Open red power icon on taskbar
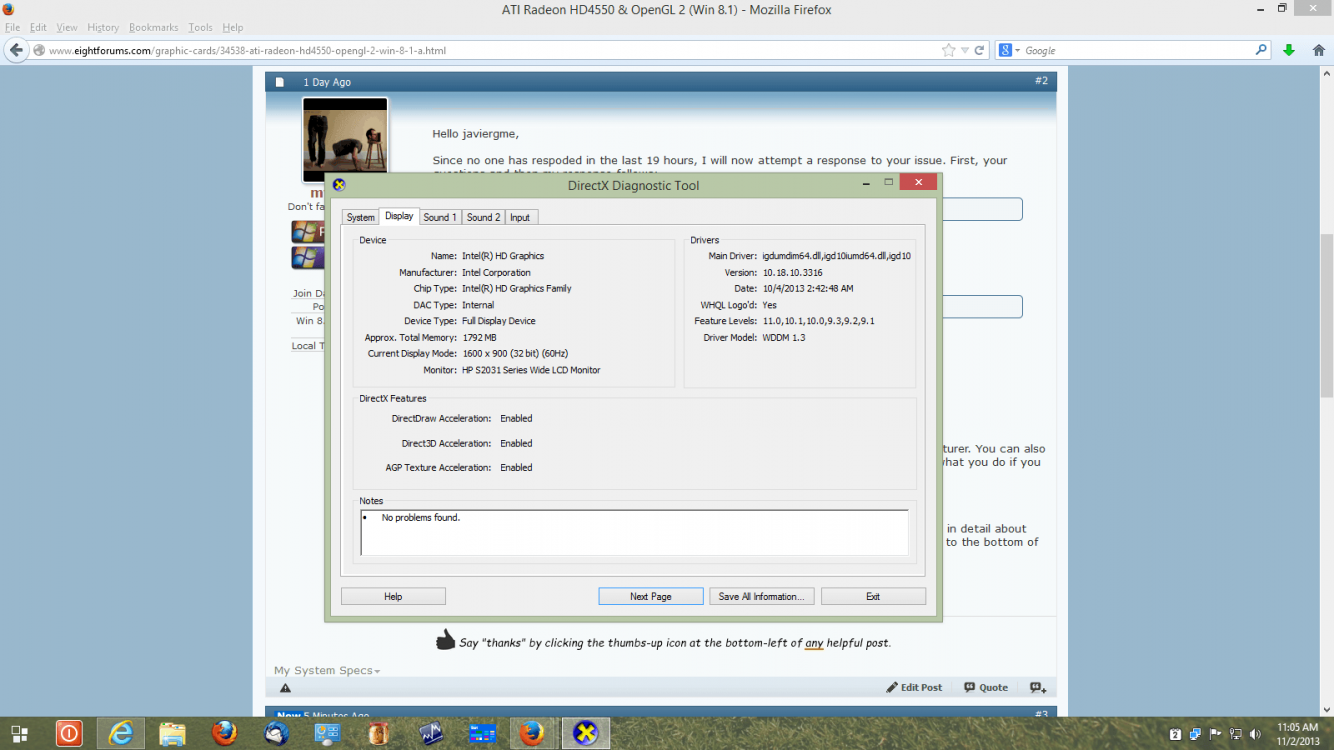 pyautogui.click(x=69, y=734)
